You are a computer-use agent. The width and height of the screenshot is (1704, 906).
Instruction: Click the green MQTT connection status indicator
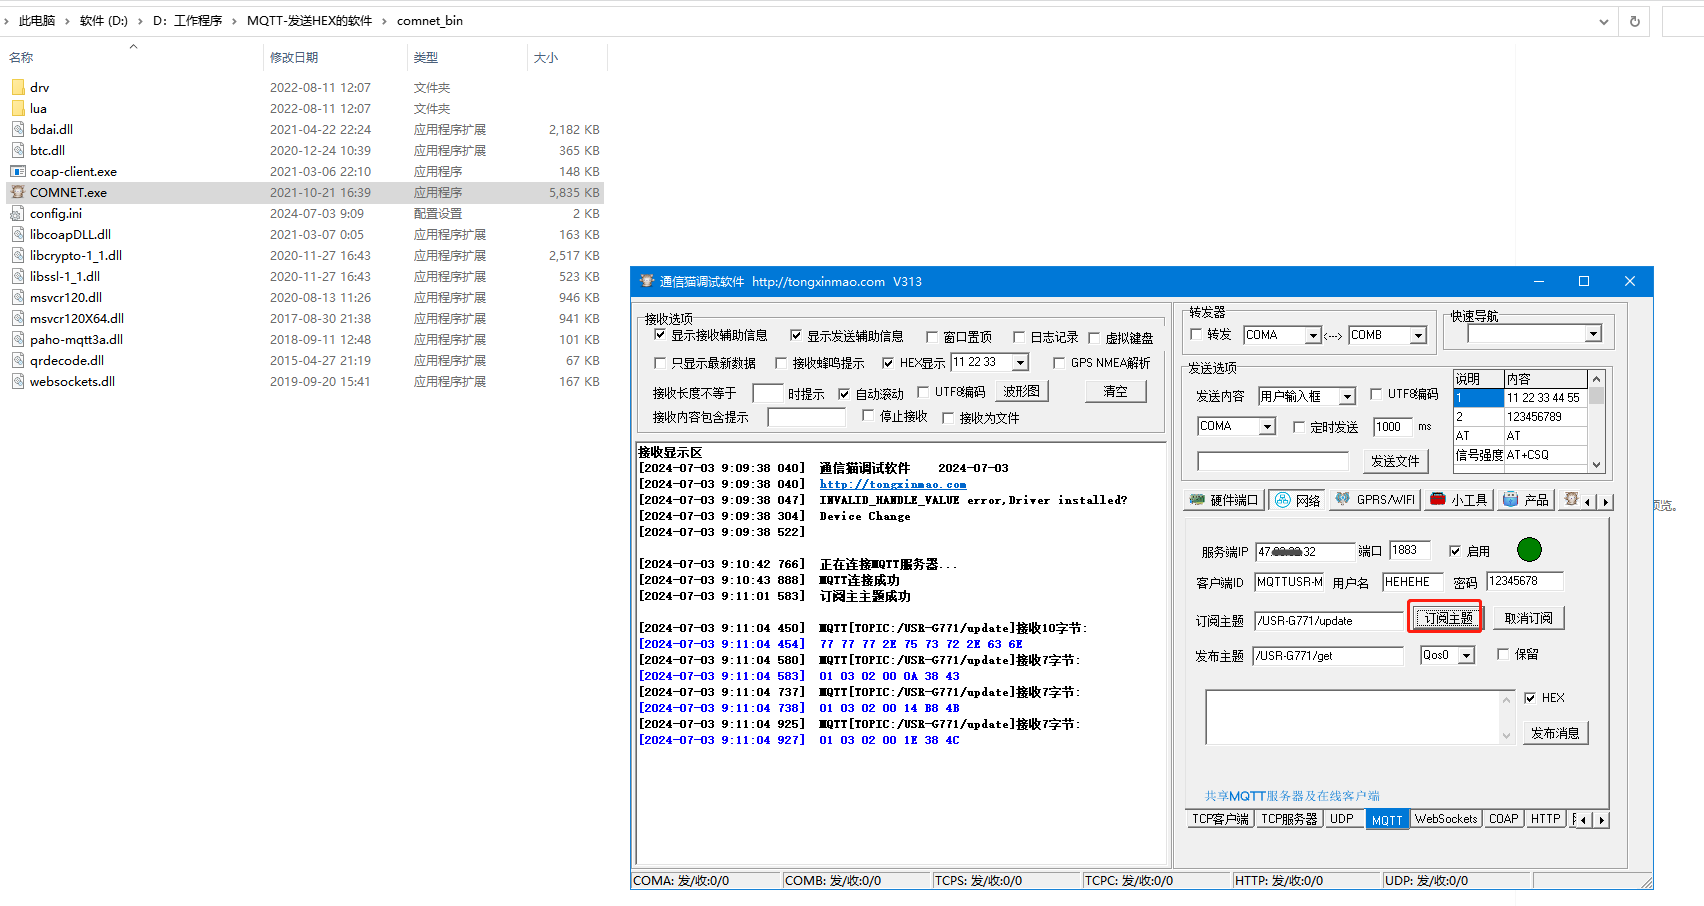point(1529,550)
